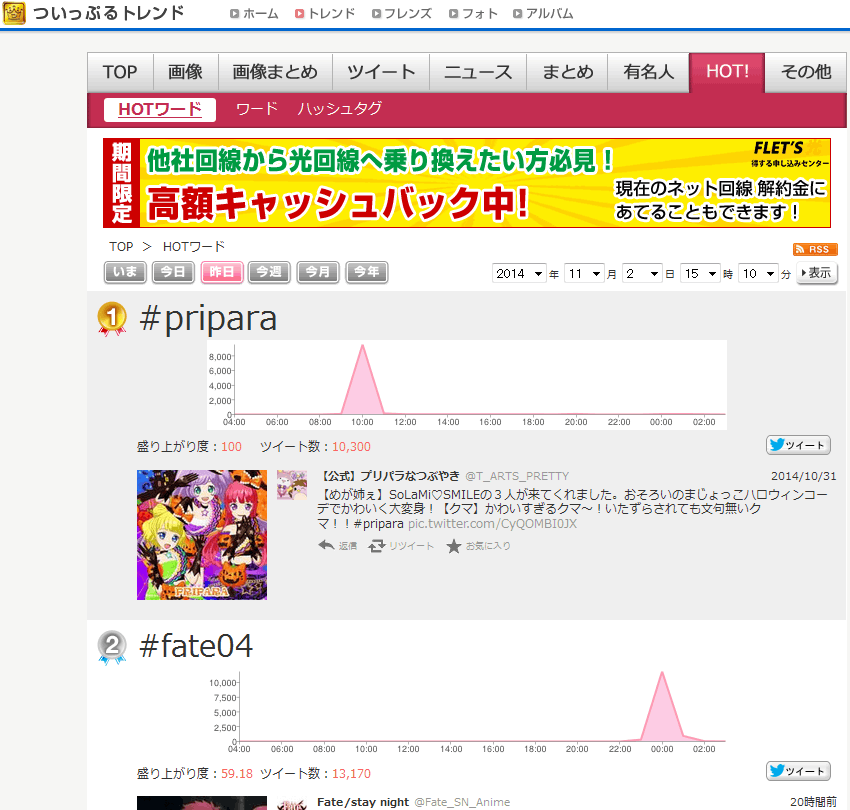Open the hour dropdown showing 15
The height and width of the screenshot is (810, 850).
[699, 272]
